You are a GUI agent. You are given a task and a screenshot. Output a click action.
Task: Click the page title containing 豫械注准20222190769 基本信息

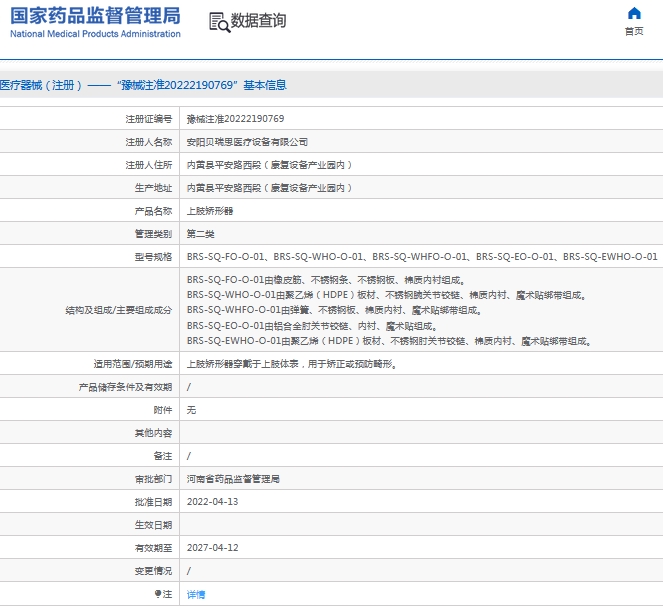click(143, 85)
